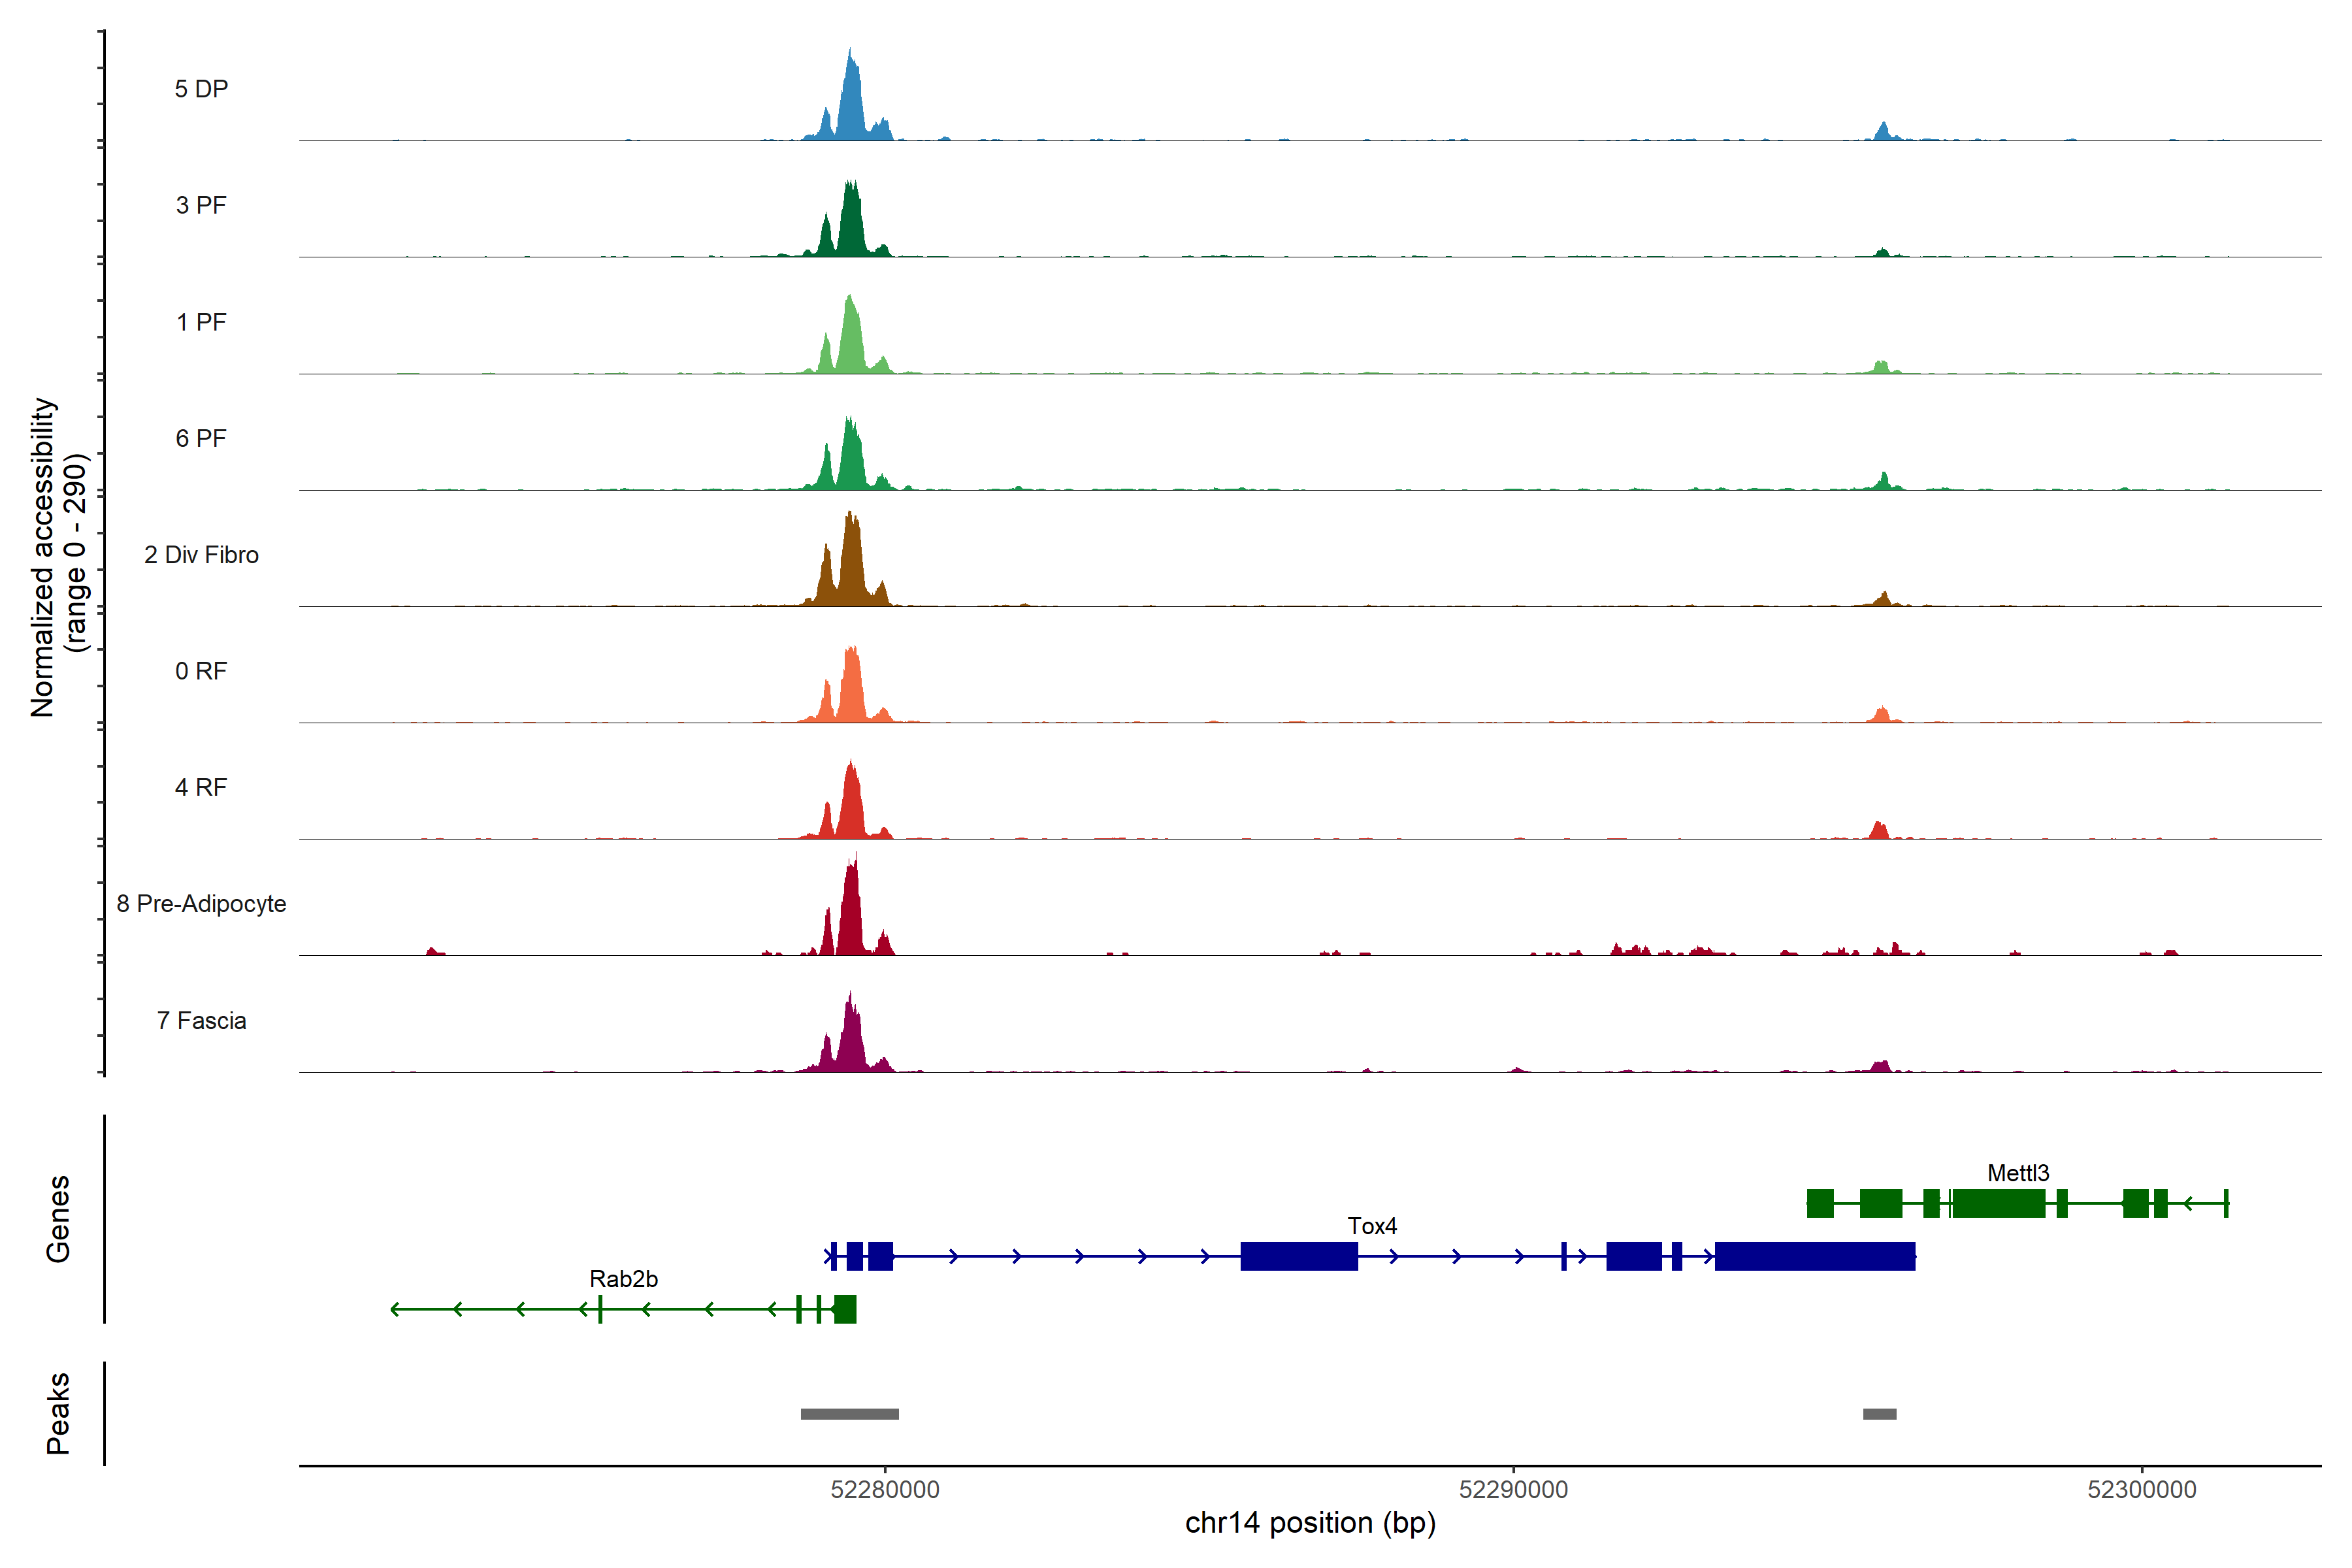Click the Genes panel label
Viewport: 2352px width, 1568px height.
coord(58,1219)
